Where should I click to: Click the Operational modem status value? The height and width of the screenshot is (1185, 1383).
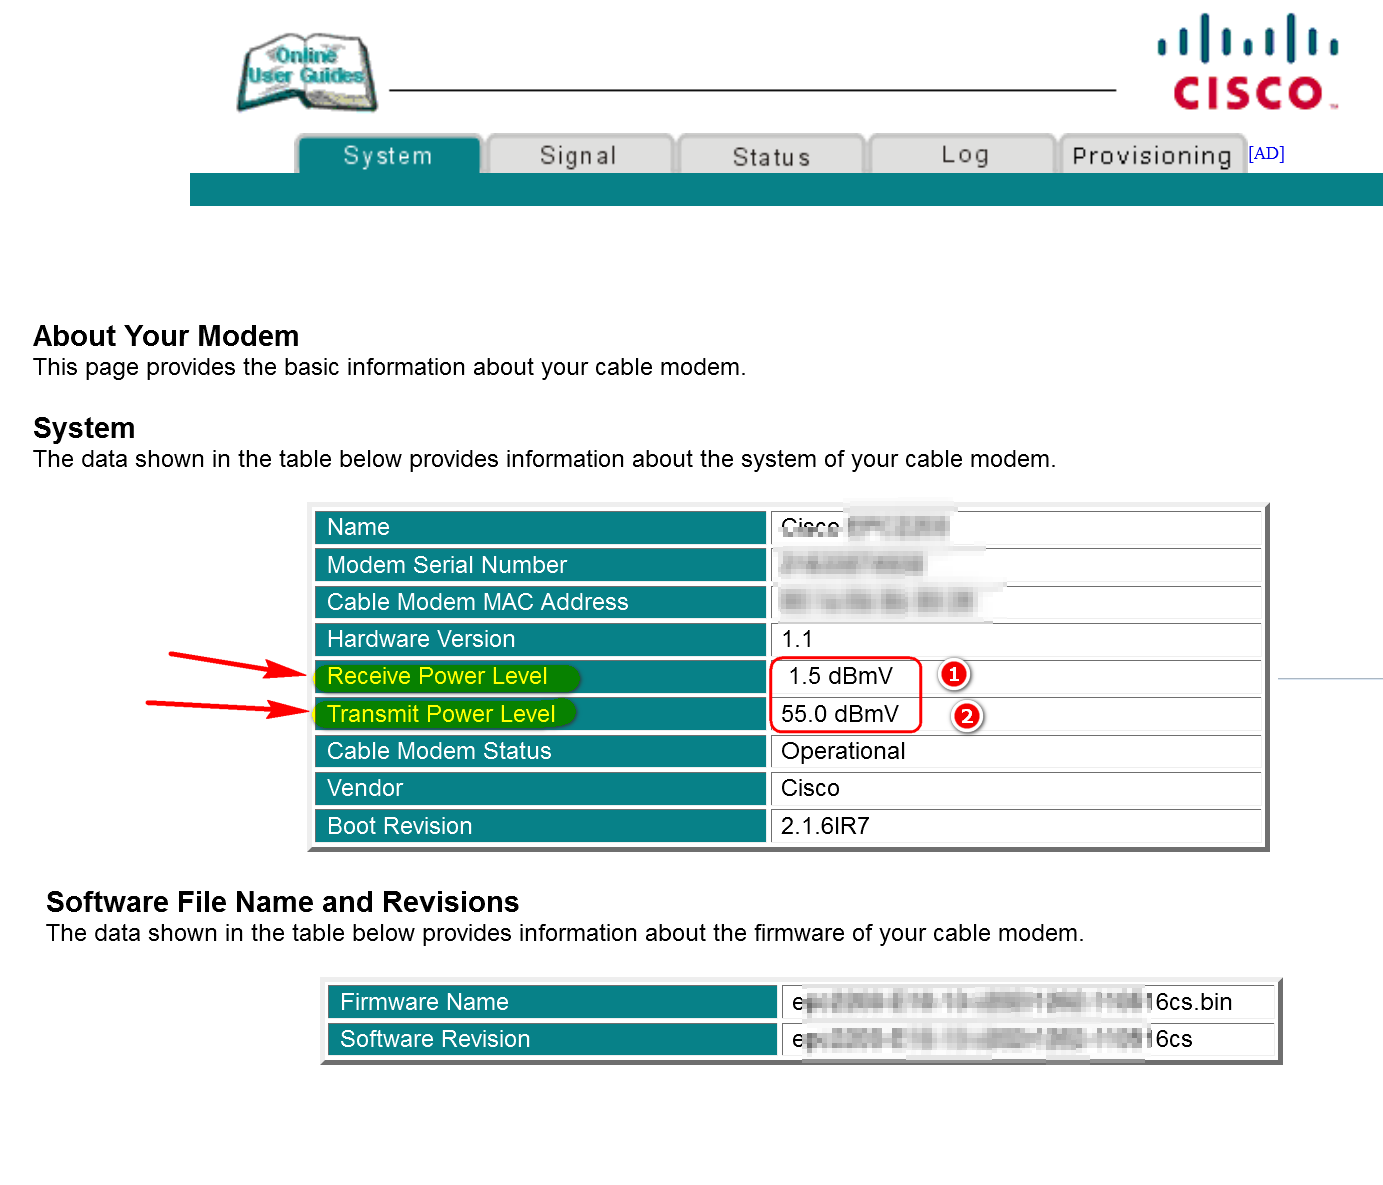[843, 751]
